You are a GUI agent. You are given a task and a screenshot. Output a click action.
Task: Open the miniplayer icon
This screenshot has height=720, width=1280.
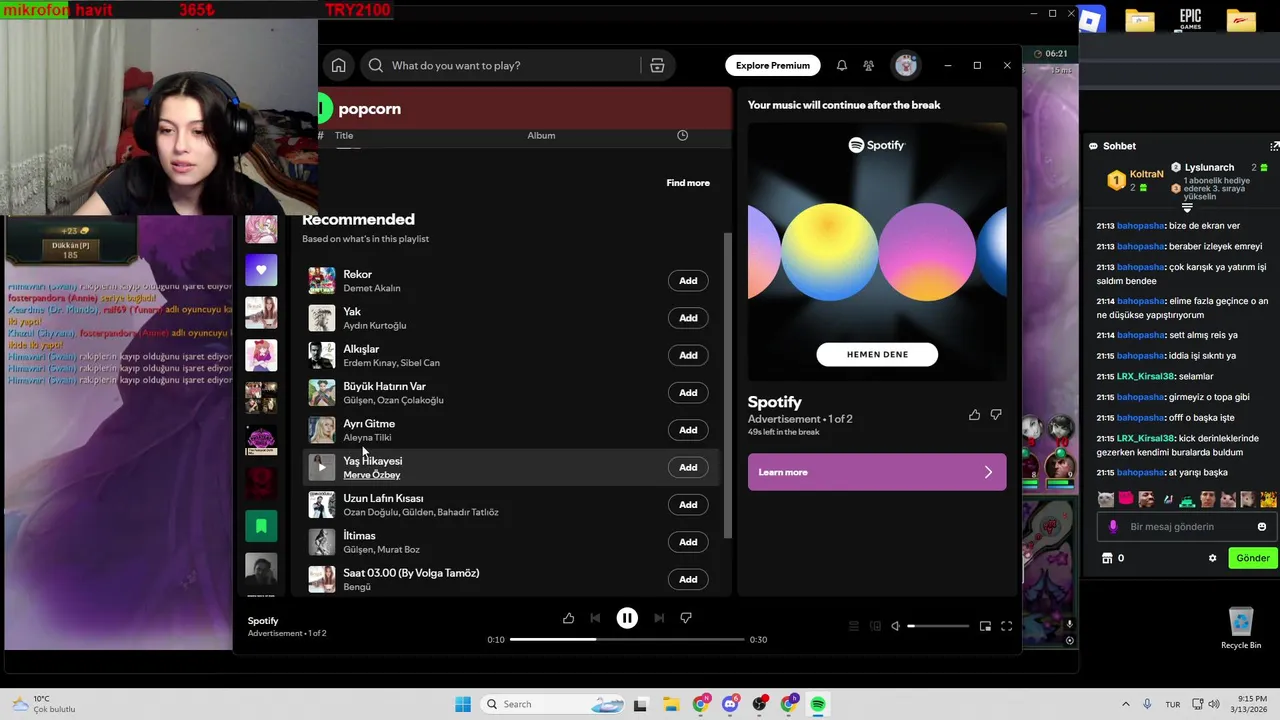click(985, 626)
